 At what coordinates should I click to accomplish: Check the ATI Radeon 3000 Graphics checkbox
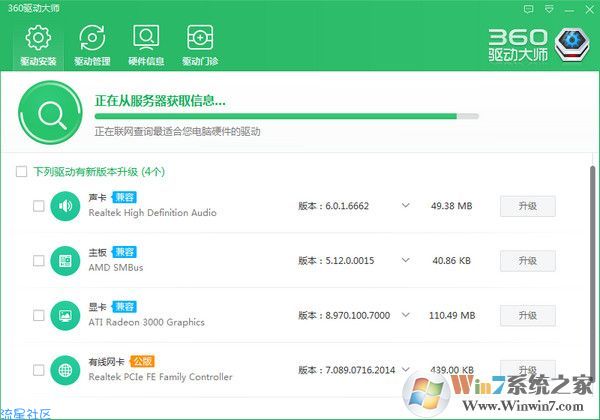pyautogui.click(x=39, y=316)
